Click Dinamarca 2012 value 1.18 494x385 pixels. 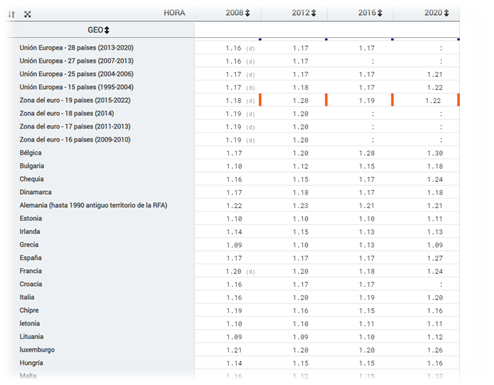[x=300, y=193]
